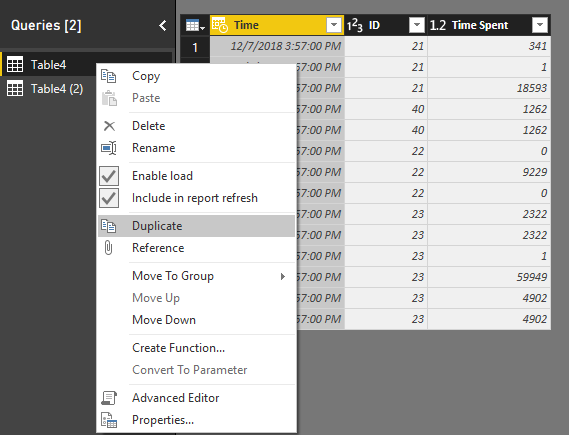Click the ID cell in the 9229 row

(386, 172)
